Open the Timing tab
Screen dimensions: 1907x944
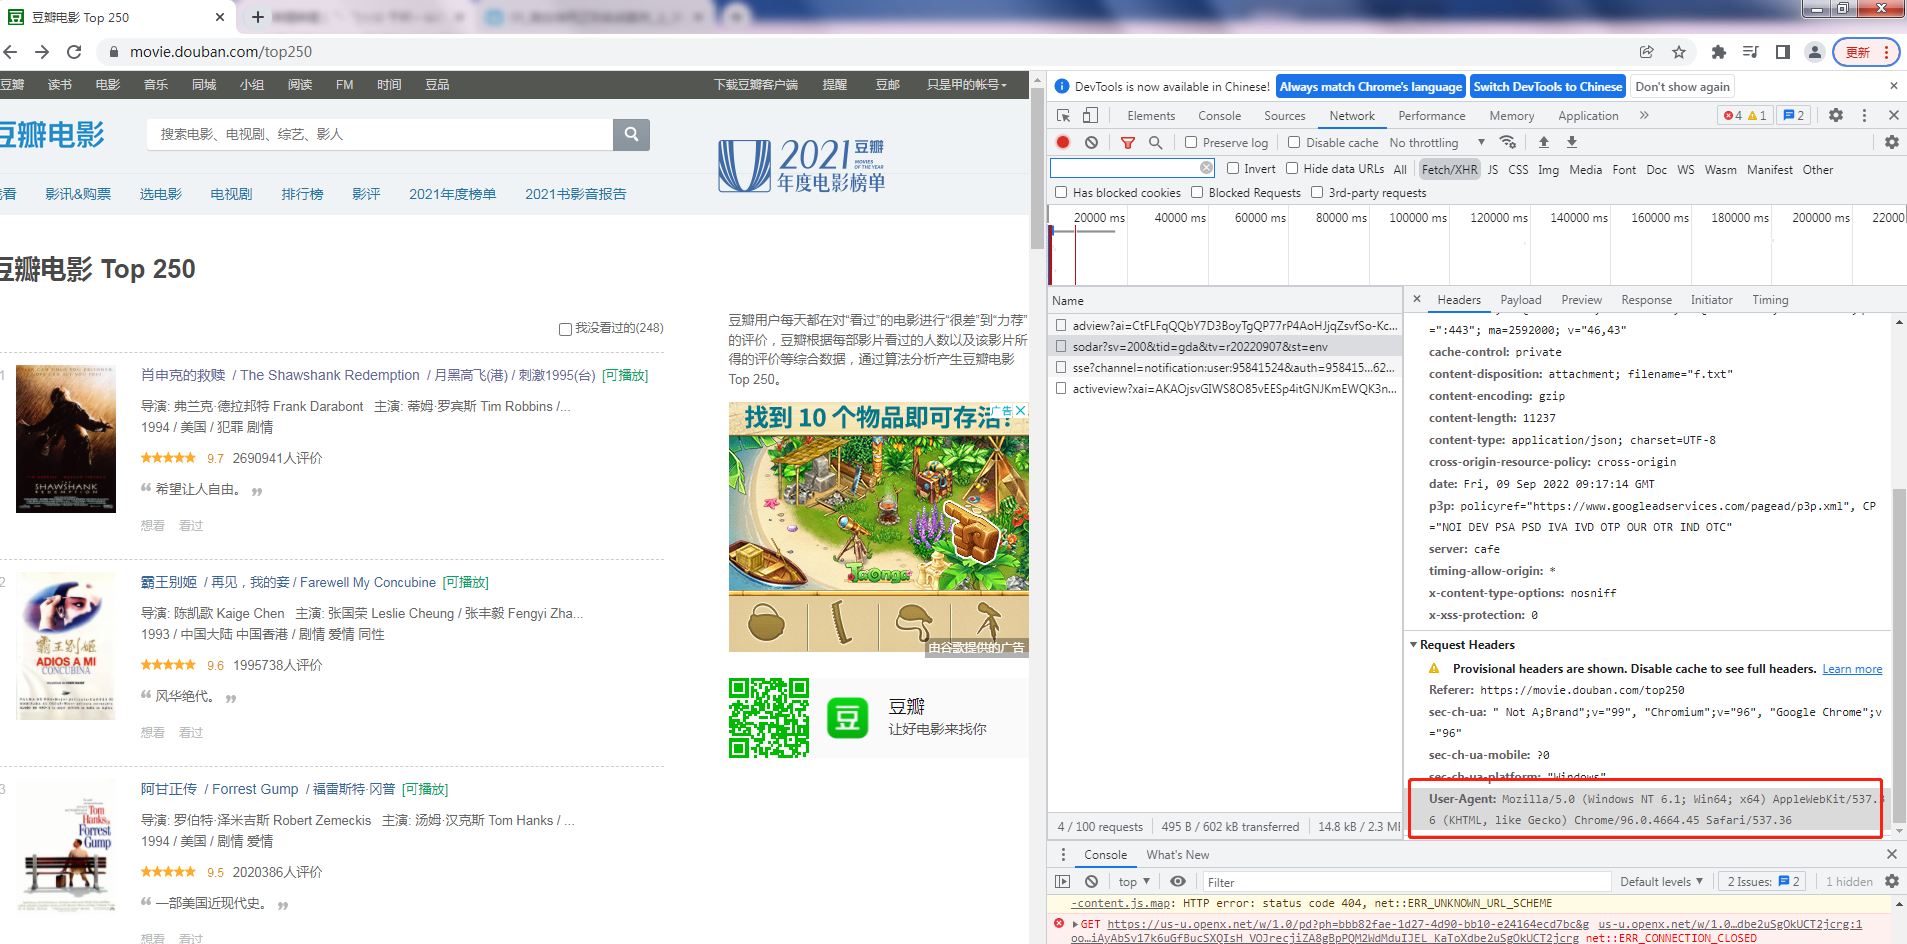(1770, 300)
